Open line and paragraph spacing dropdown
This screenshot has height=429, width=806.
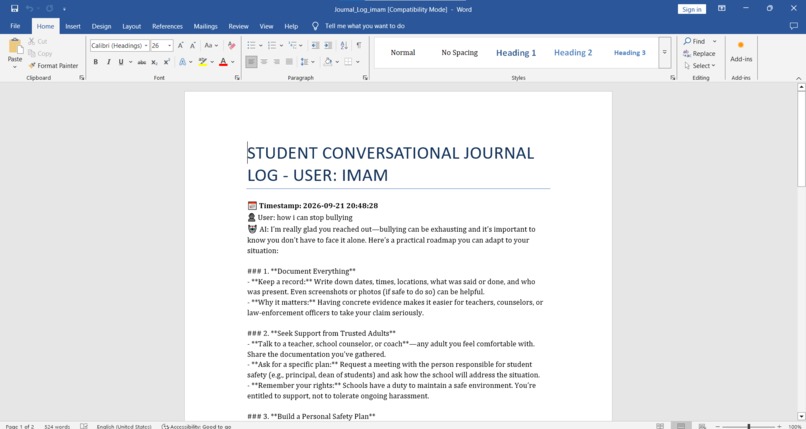[307, 62]
